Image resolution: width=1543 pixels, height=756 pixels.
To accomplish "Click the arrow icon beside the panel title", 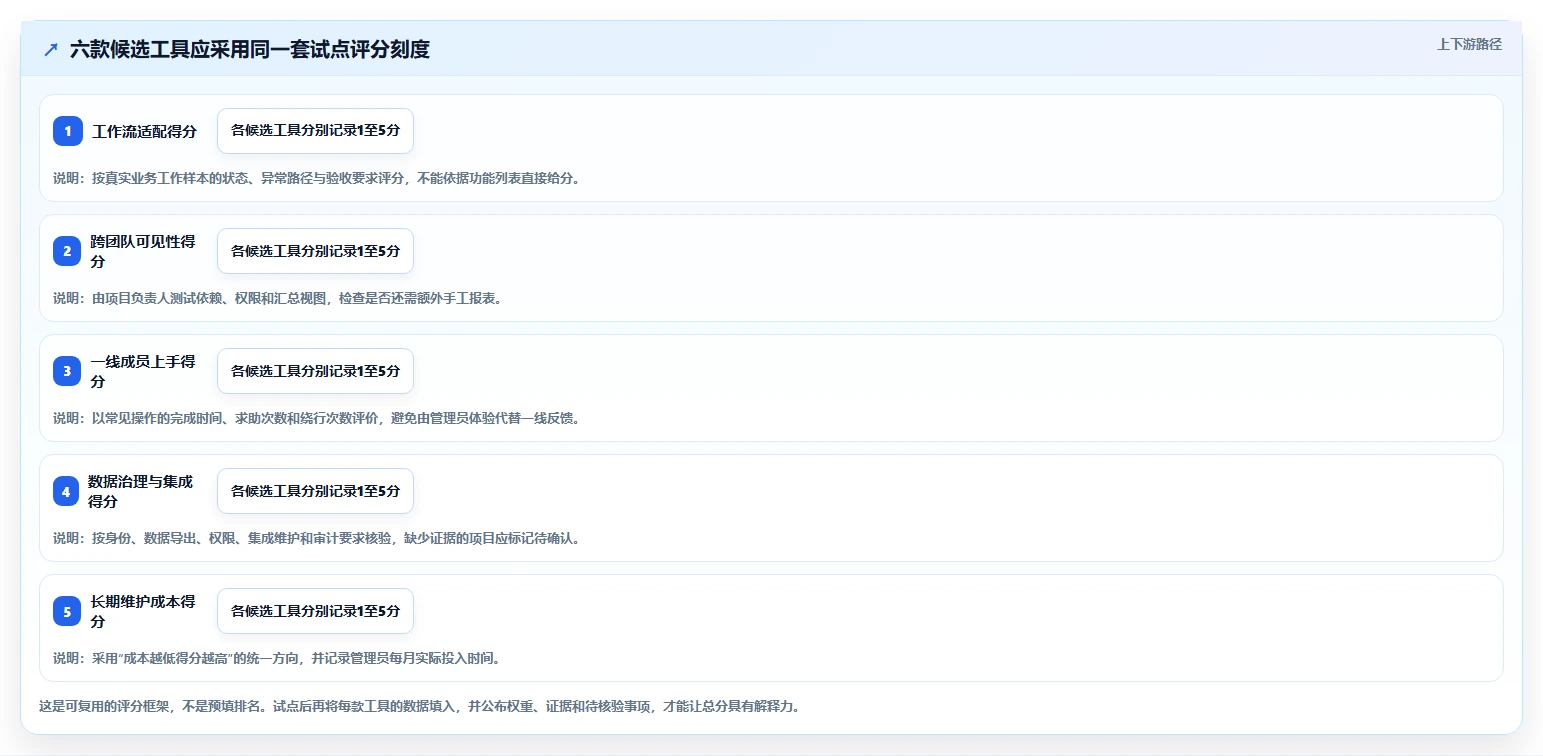I will pos(51,50).
